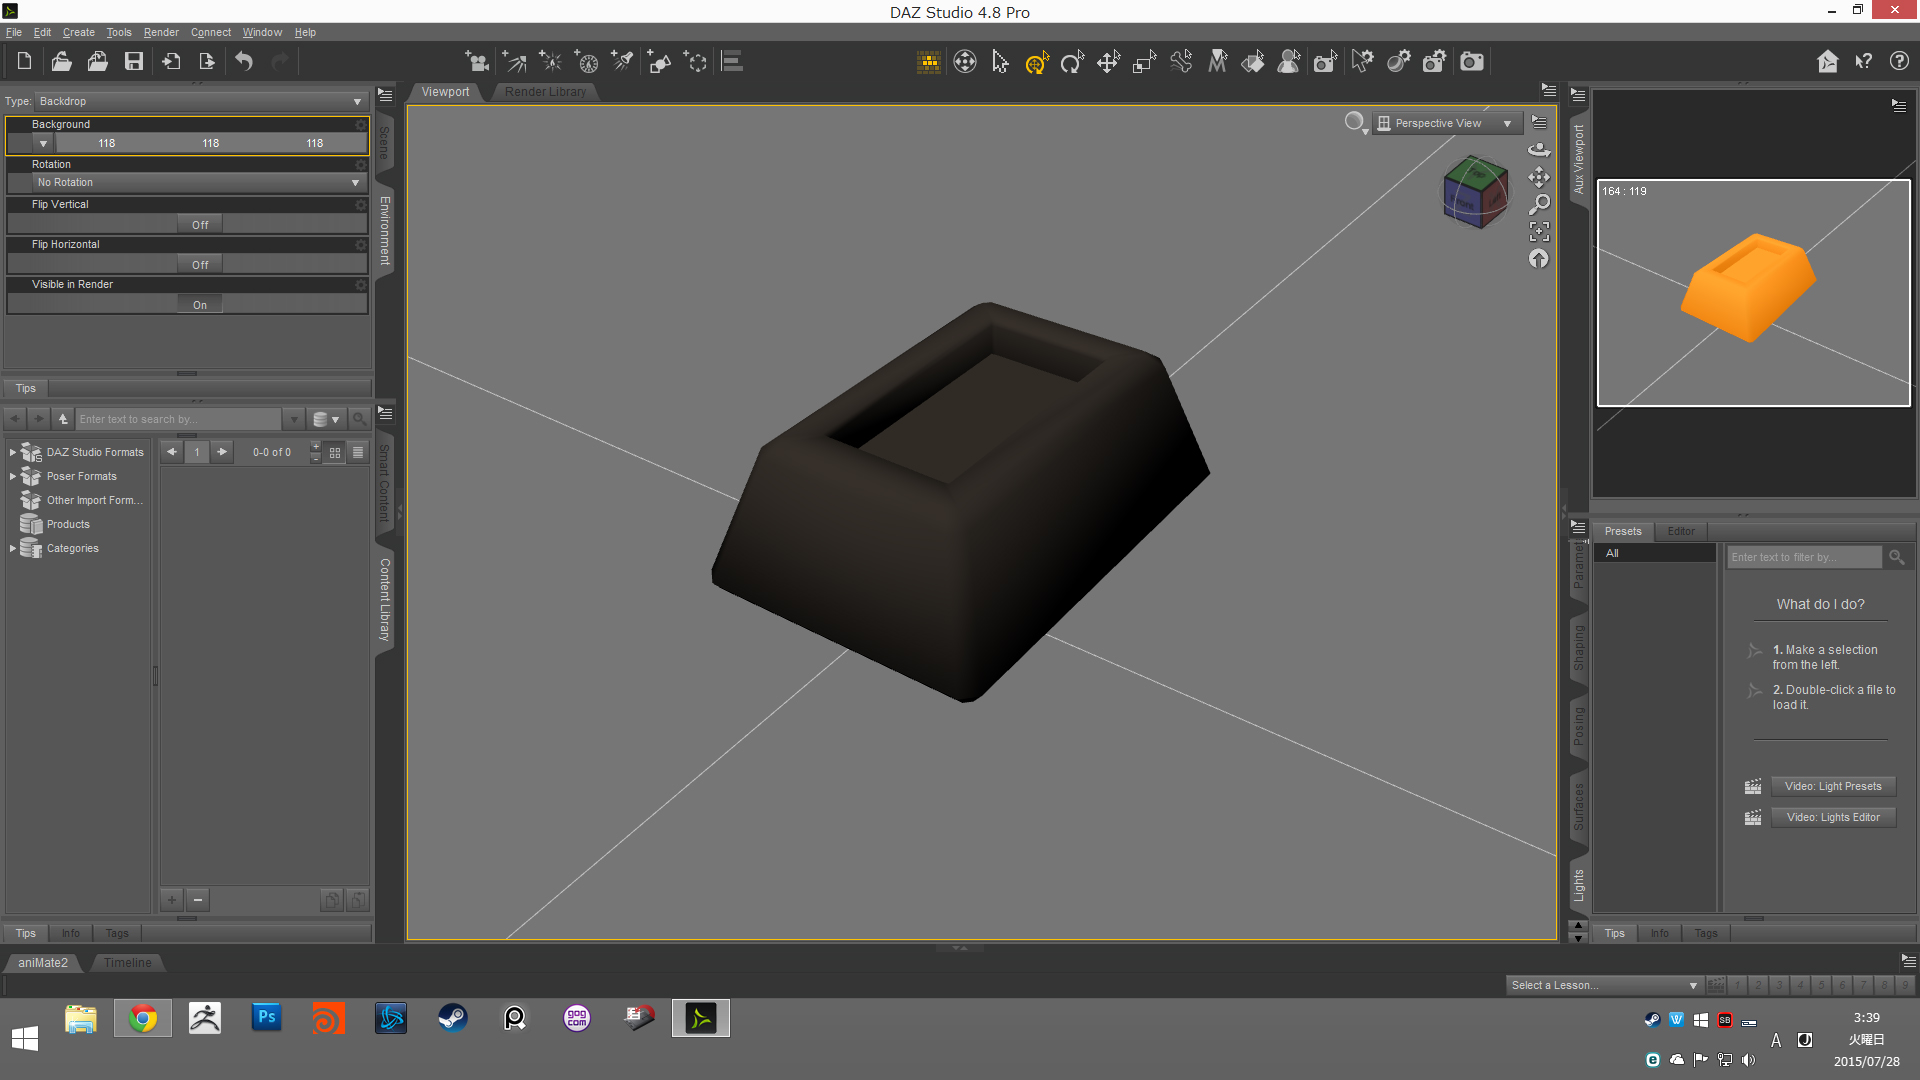Click the DAZ home store icon
This screenshot has height=1080, width=1920.
pyautogui.click(x=1827, y=61)
